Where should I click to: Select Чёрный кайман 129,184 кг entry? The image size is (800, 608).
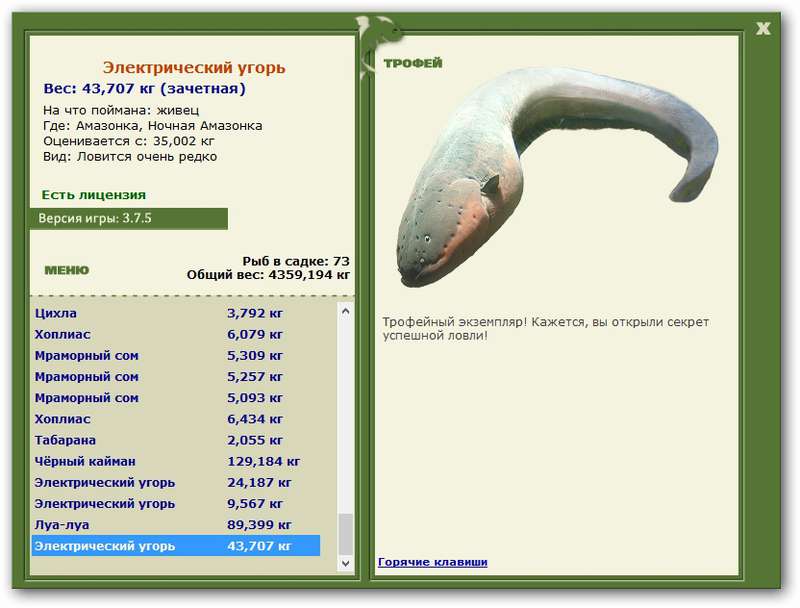(176, 462)
